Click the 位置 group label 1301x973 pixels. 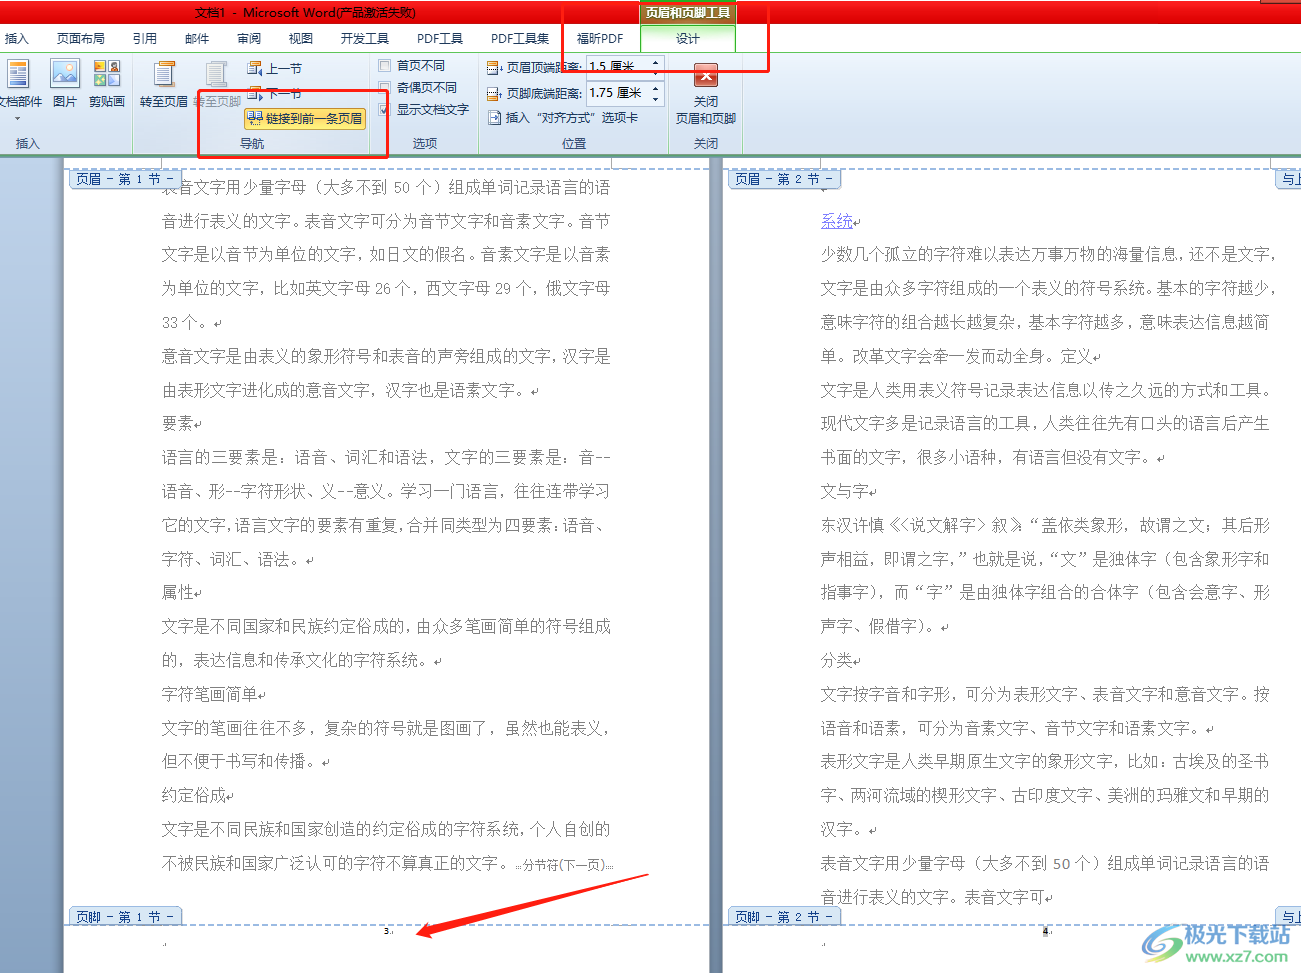pos(574,143)
